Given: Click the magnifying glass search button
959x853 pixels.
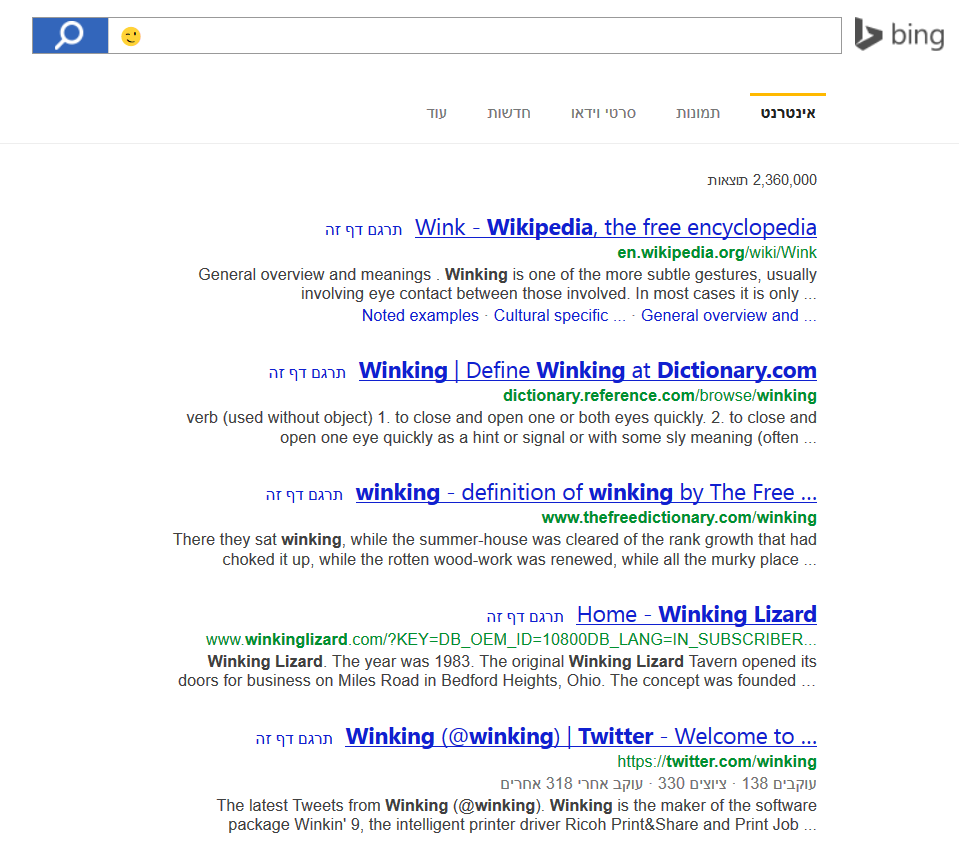Looking at the screenshot, I should pos(70,36).
